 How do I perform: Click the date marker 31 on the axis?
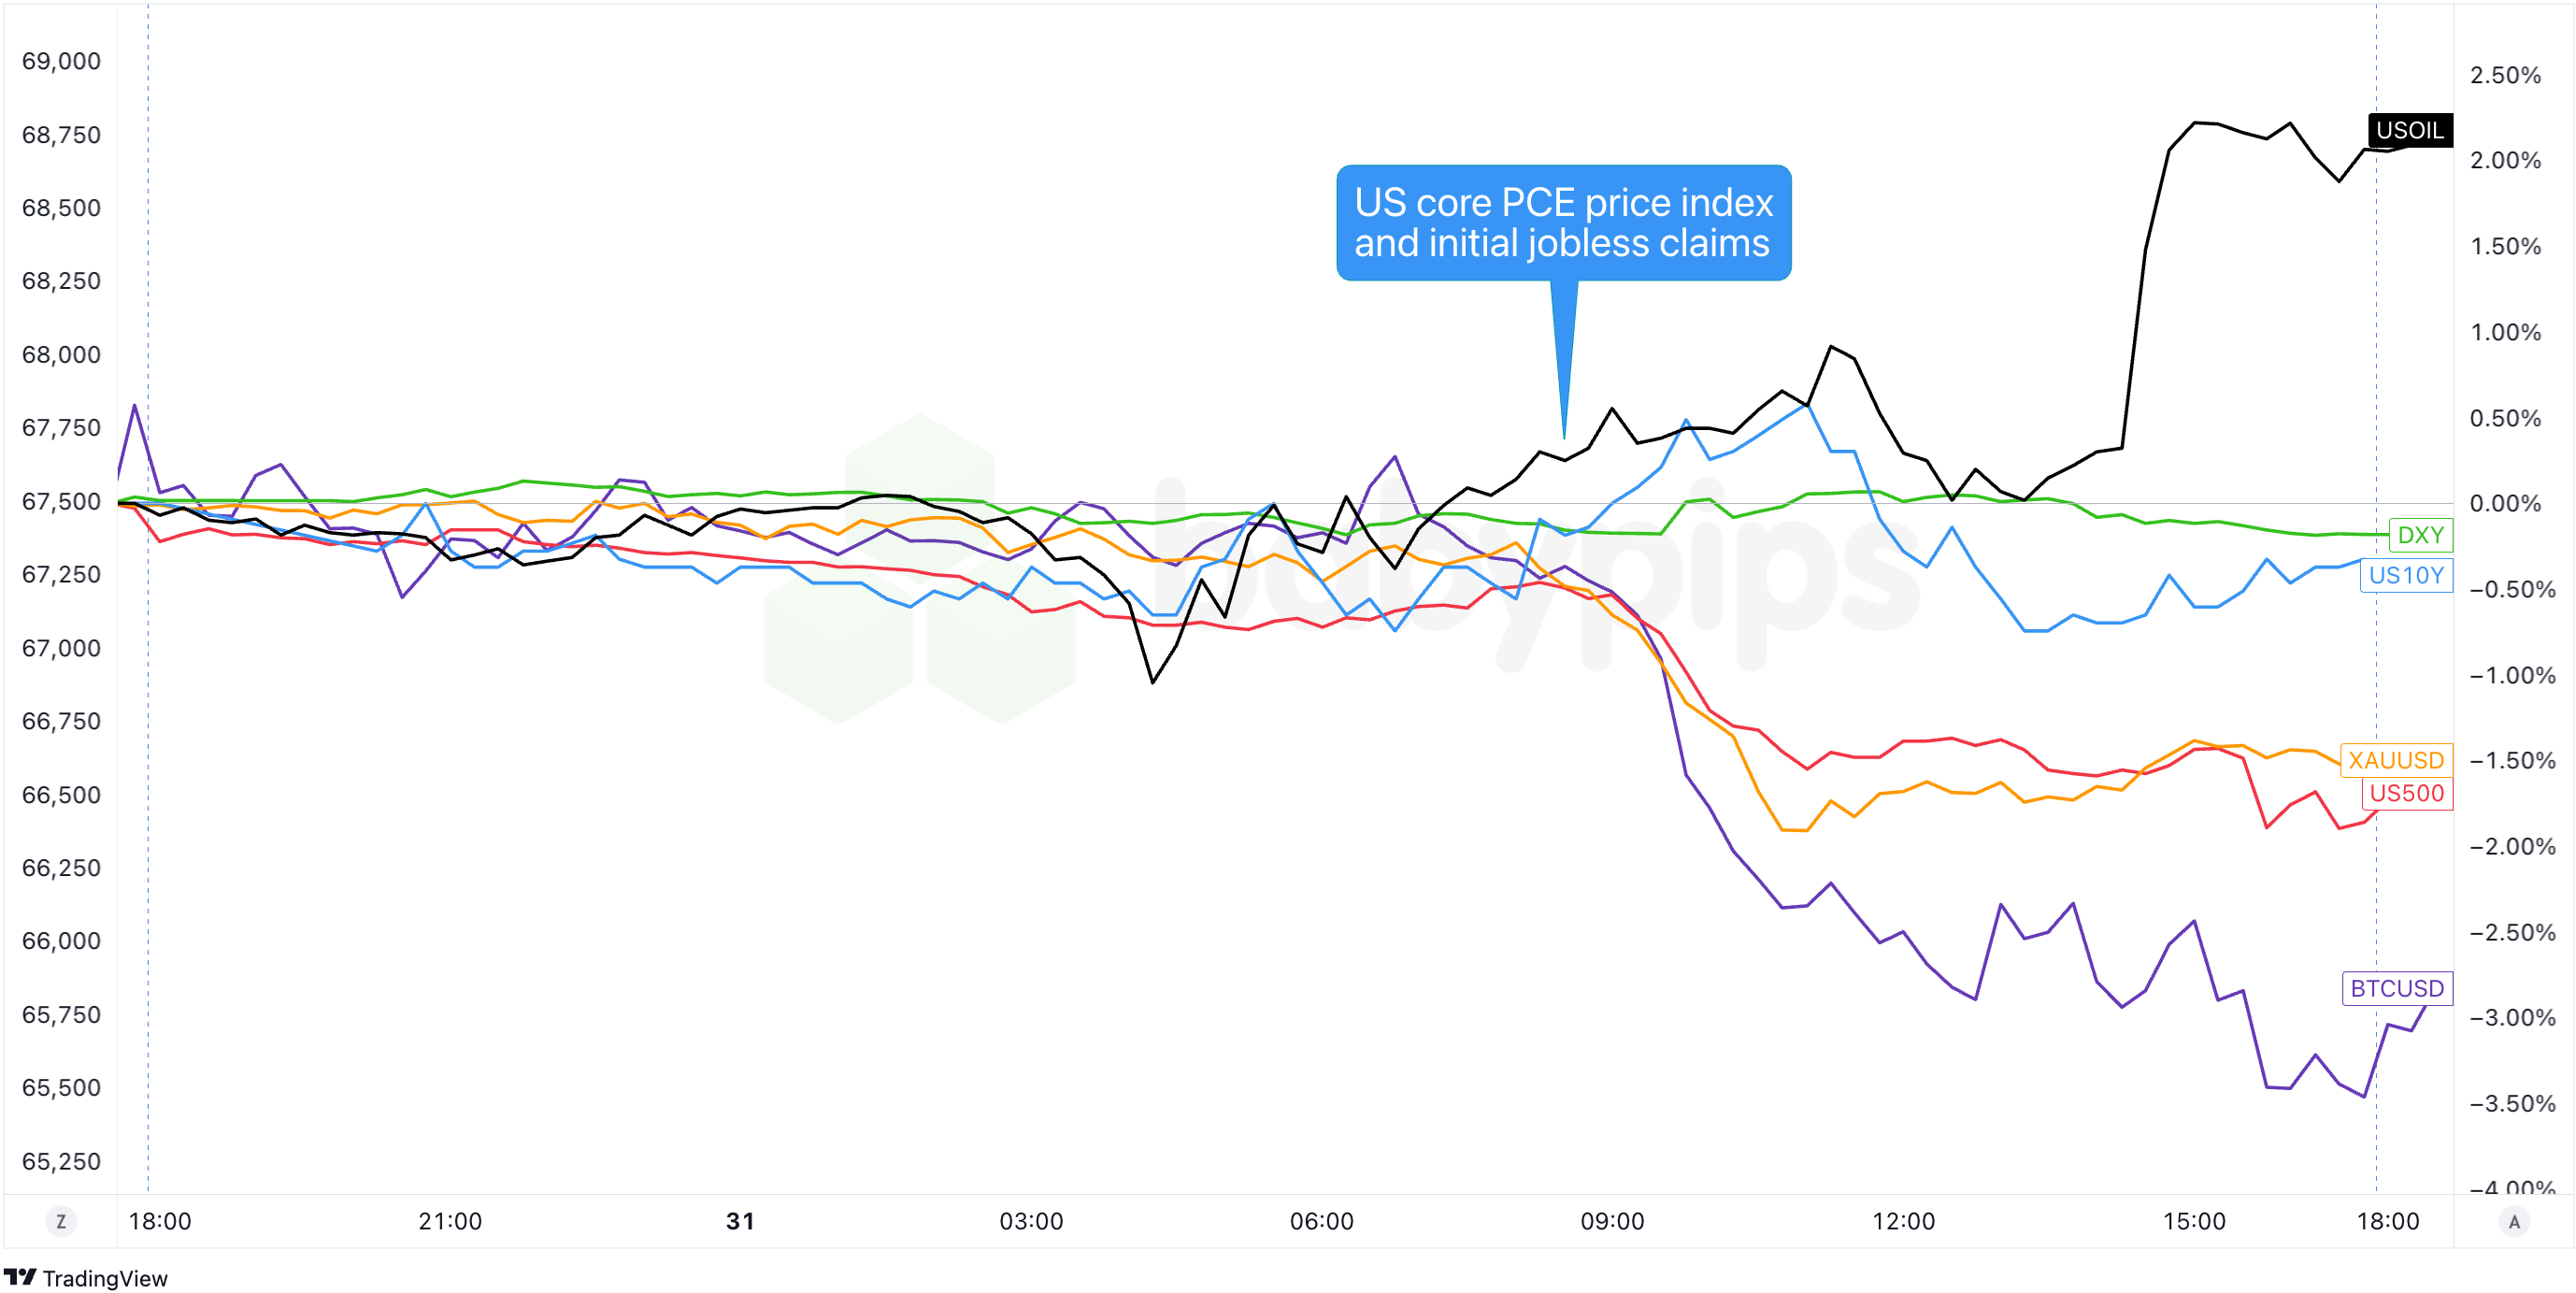740,1221
